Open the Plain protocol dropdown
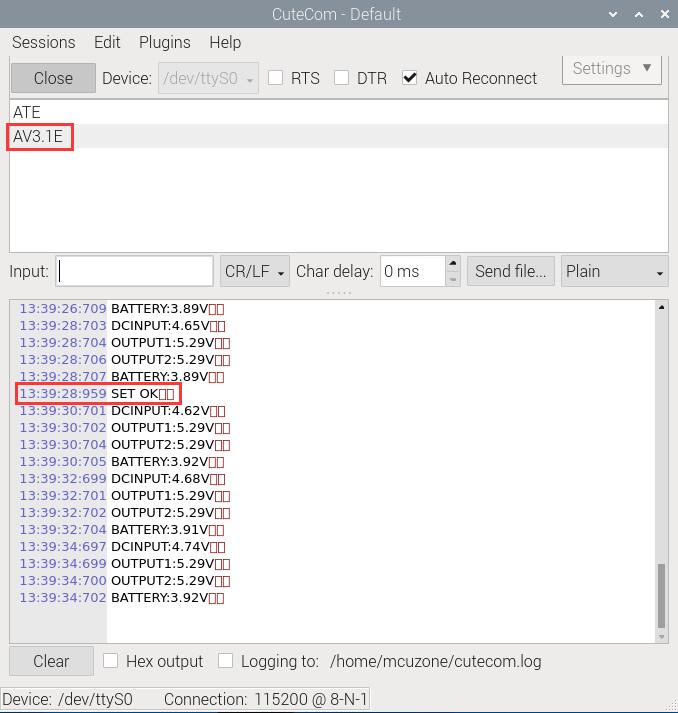 (614, 271)
